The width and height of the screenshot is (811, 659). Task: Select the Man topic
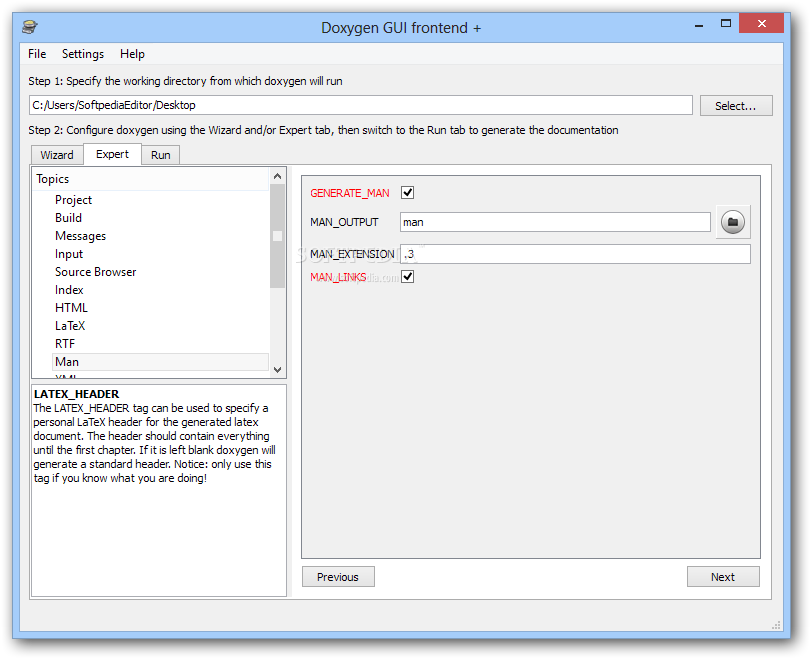(x=160, y=362)
